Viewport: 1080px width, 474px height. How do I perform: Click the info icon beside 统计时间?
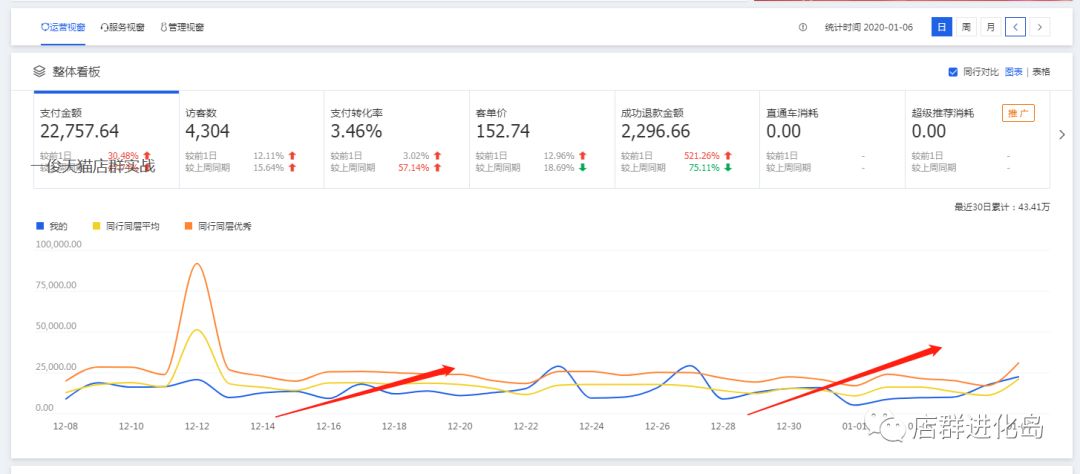[802, 28]
